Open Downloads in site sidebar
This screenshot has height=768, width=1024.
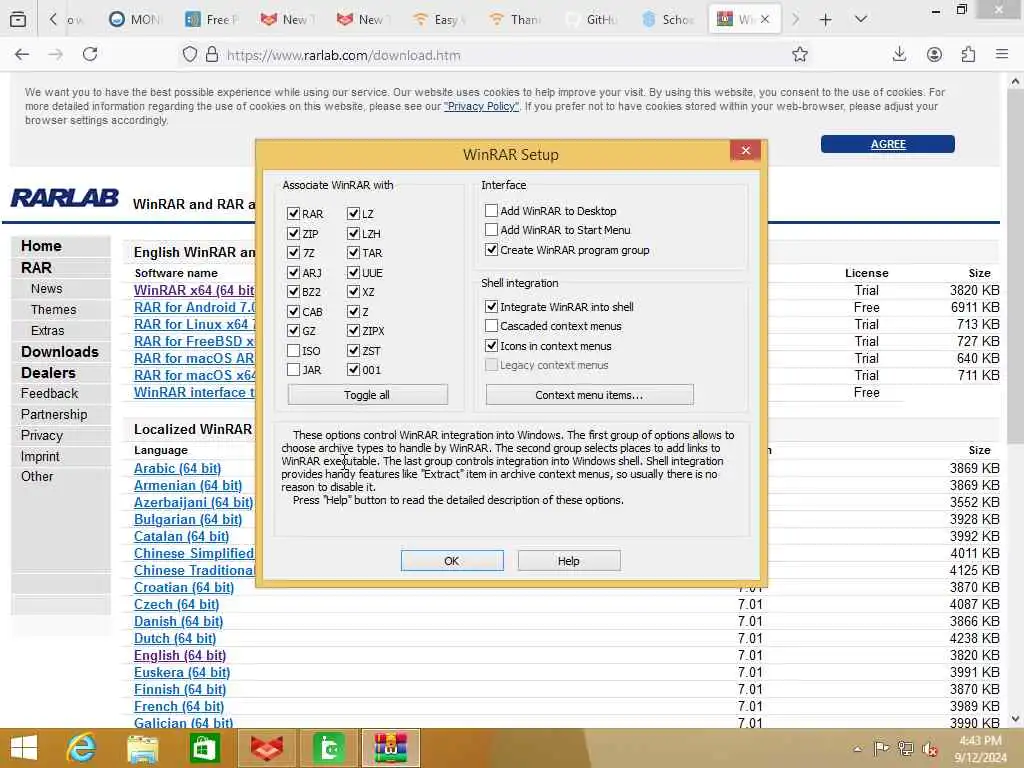point(59,351)
